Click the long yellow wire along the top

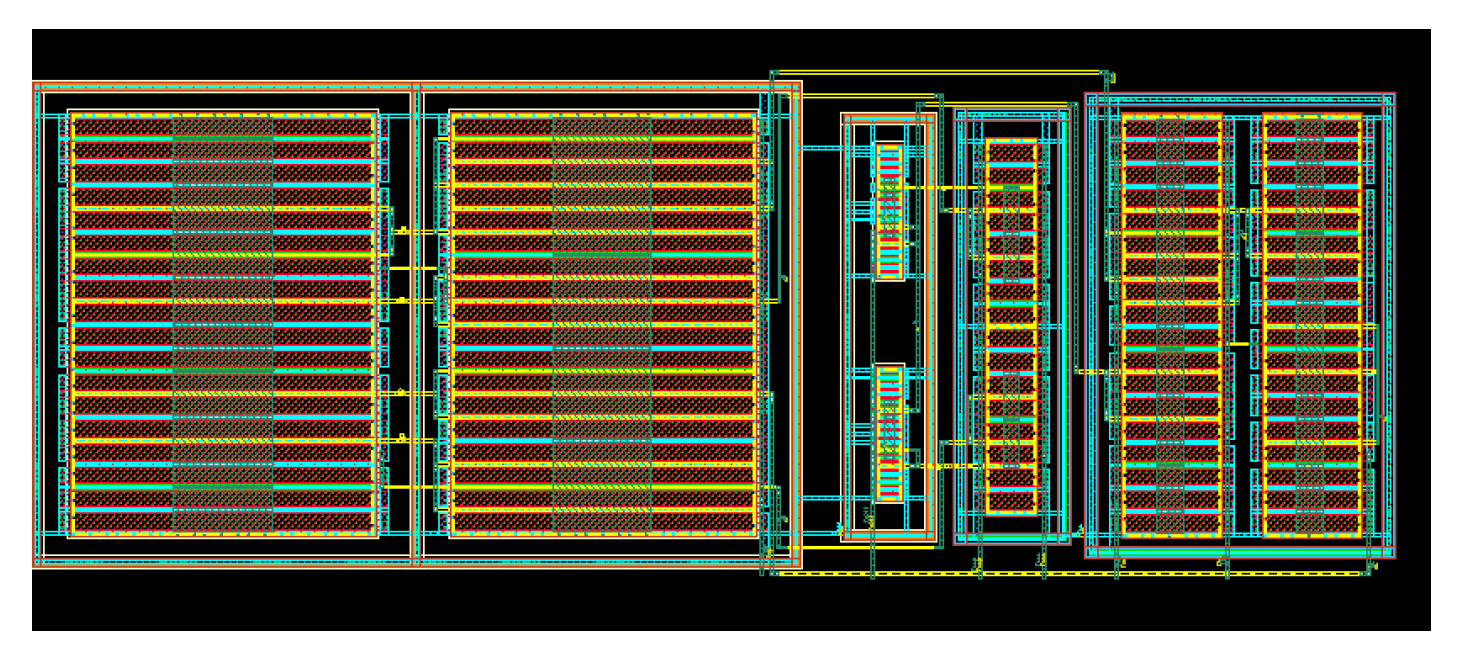[x=940, y=72]
